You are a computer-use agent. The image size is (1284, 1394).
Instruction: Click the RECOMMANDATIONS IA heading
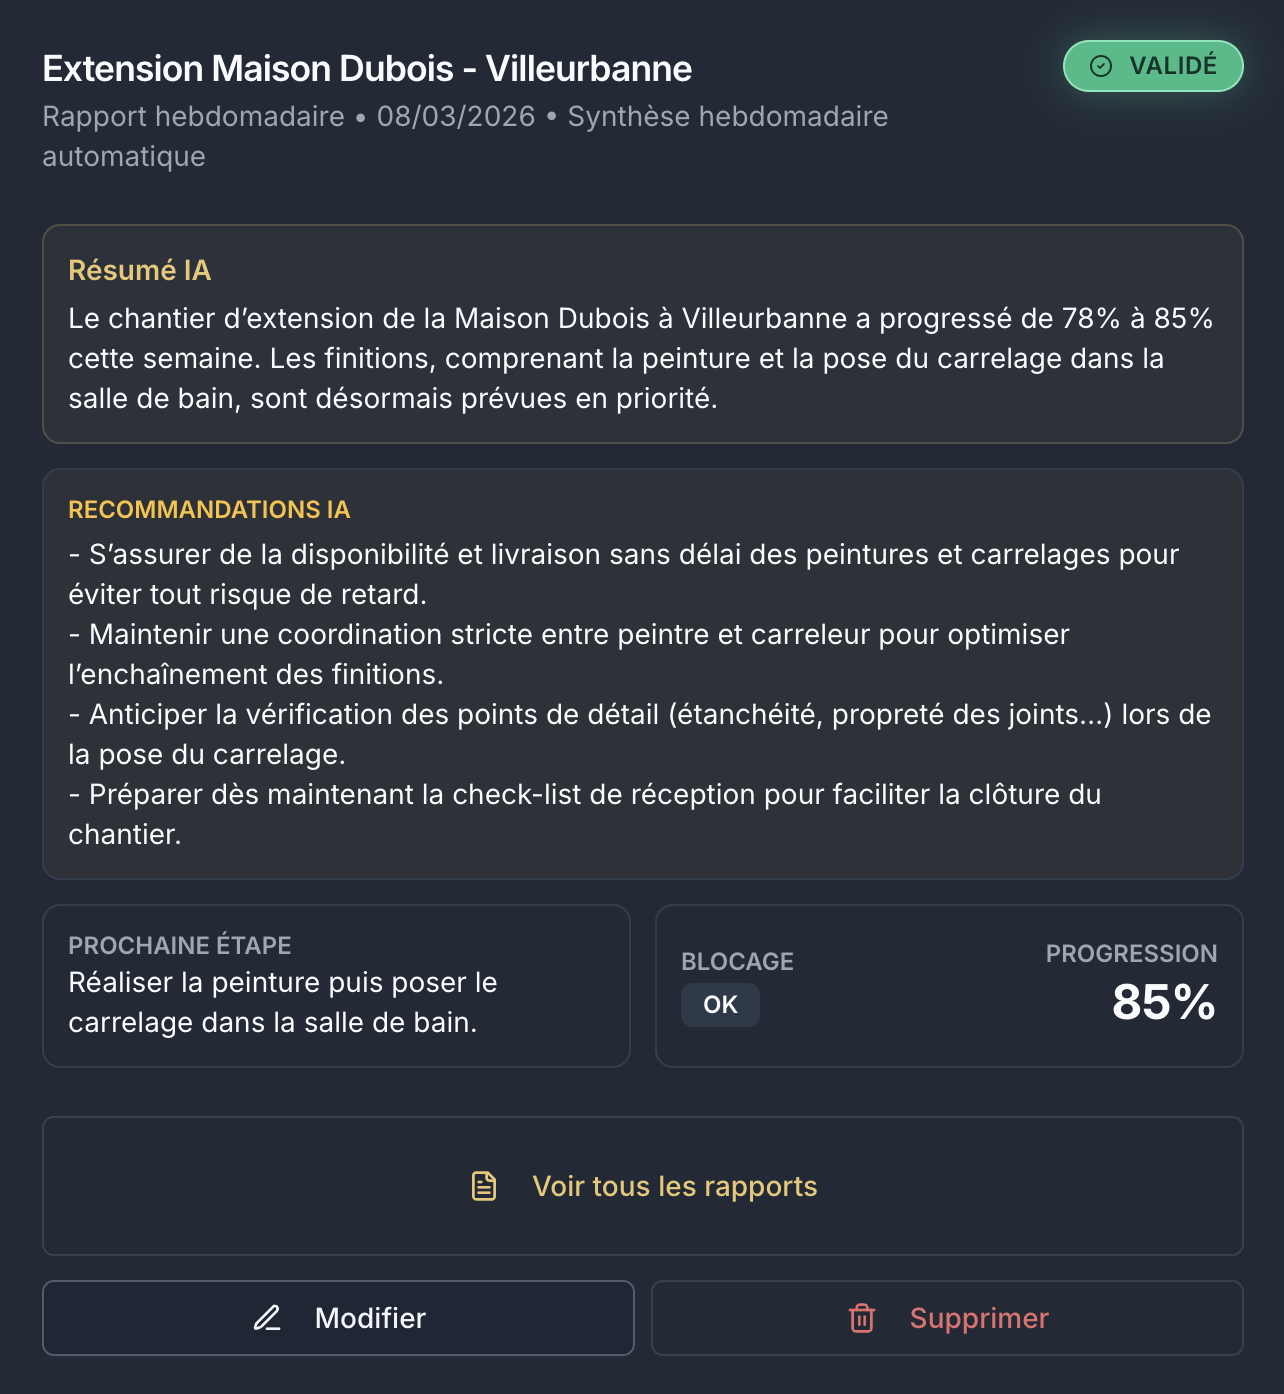tap(209, 510)
